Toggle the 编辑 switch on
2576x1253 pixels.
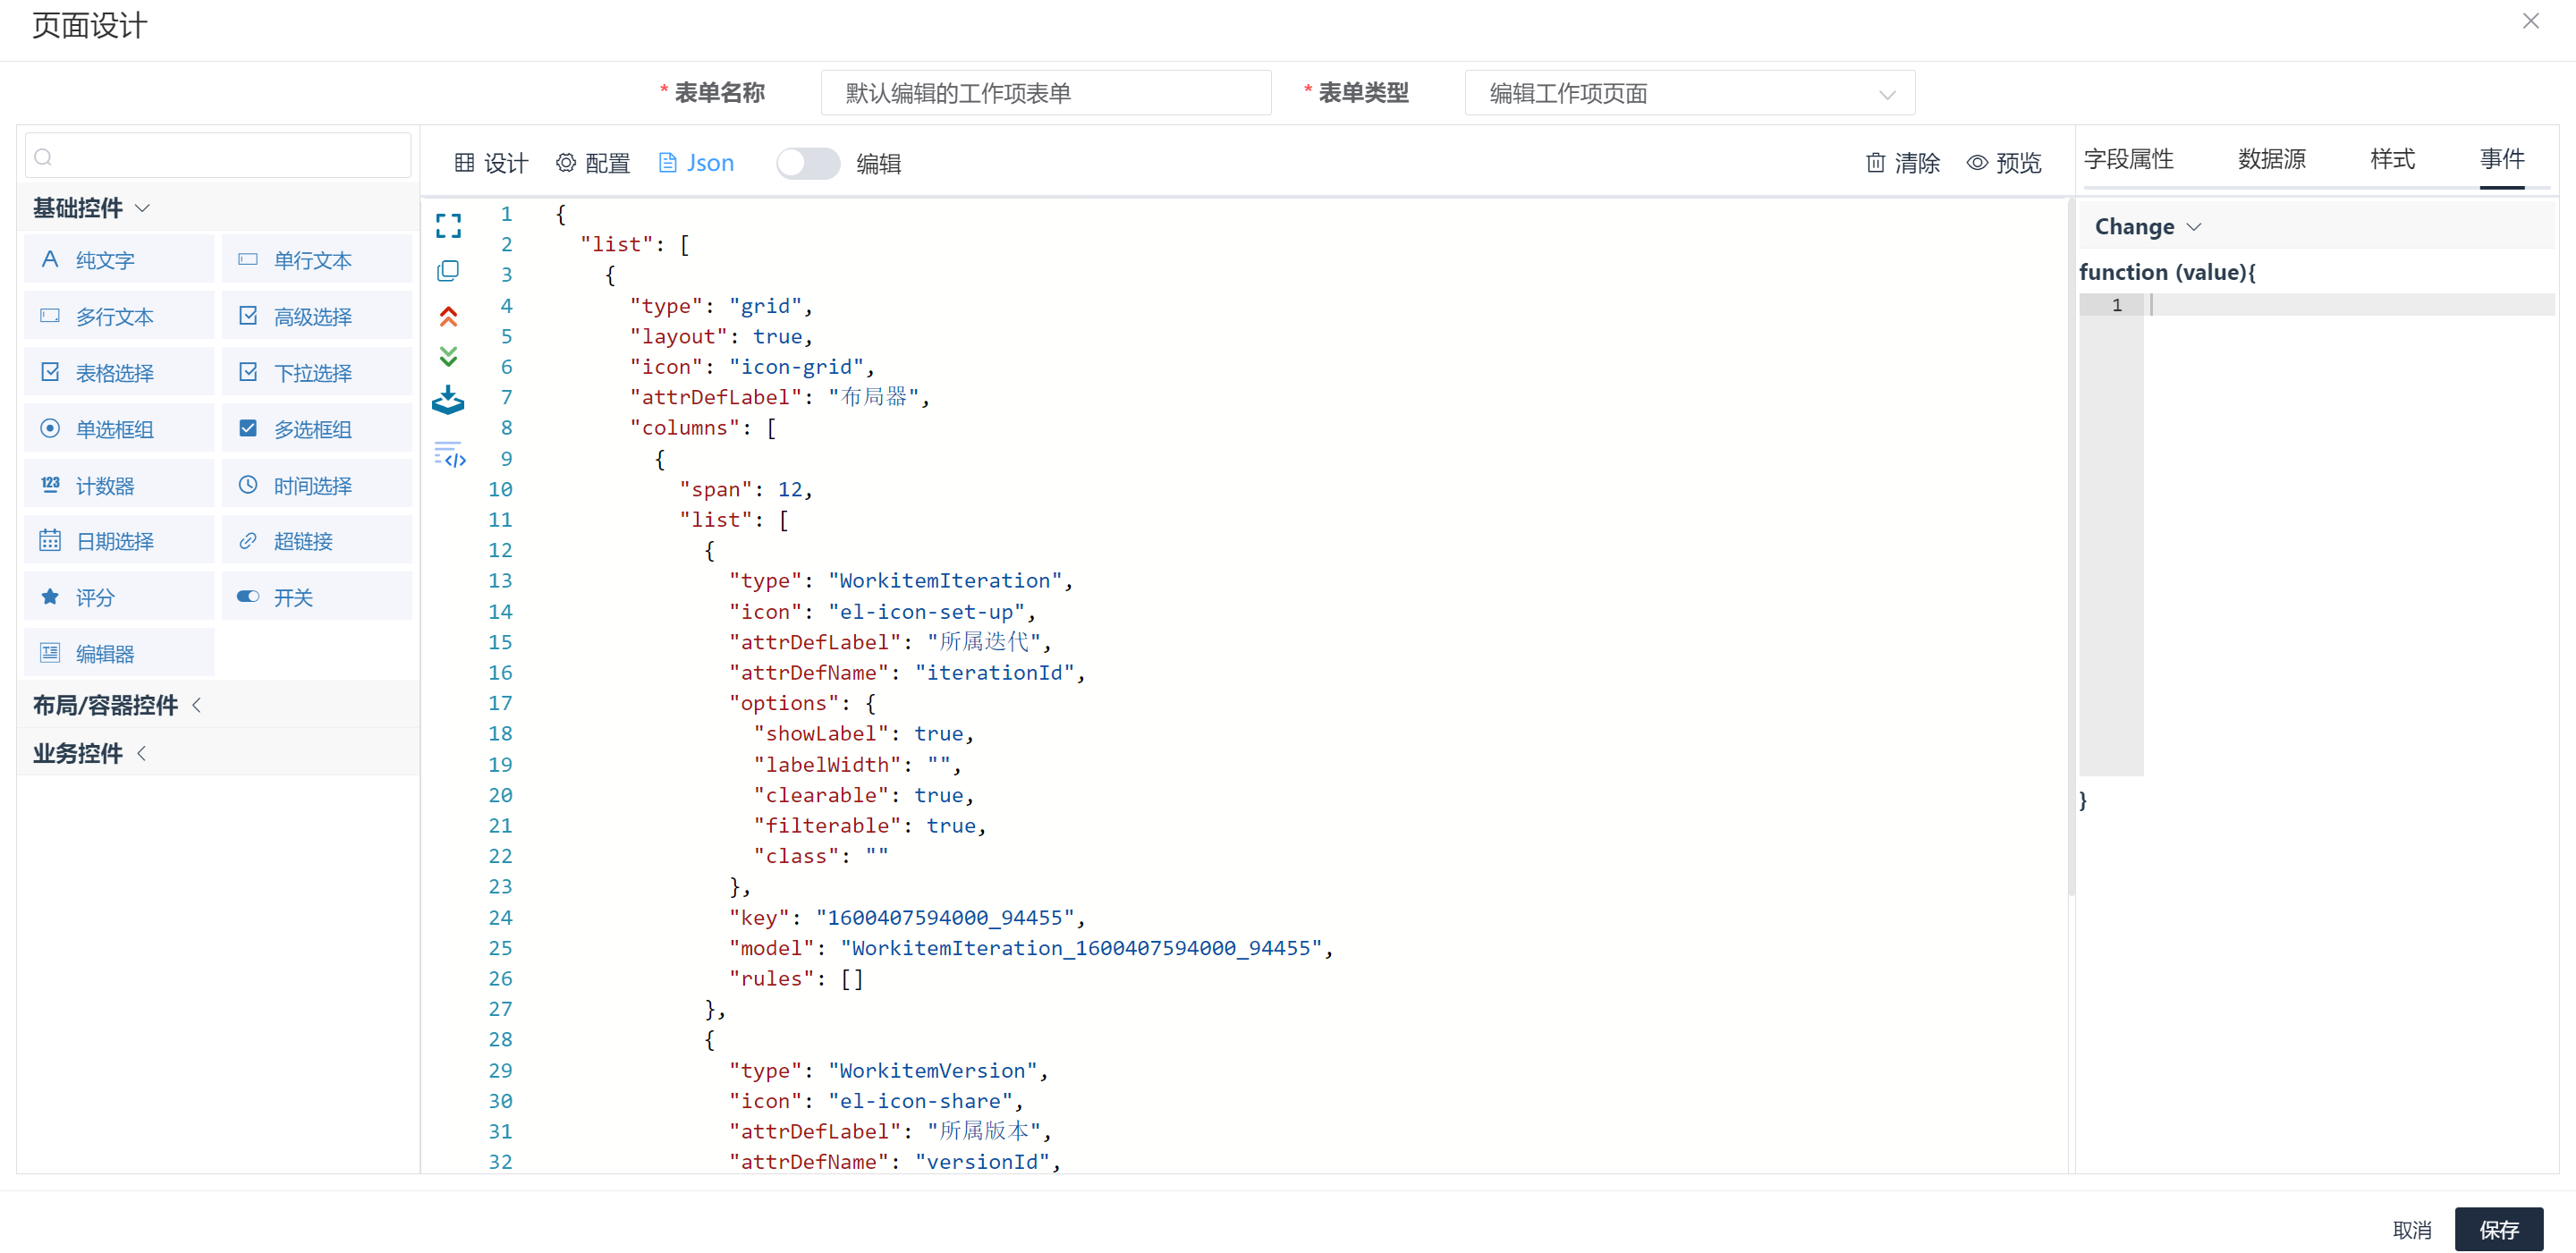click(807, 163)
